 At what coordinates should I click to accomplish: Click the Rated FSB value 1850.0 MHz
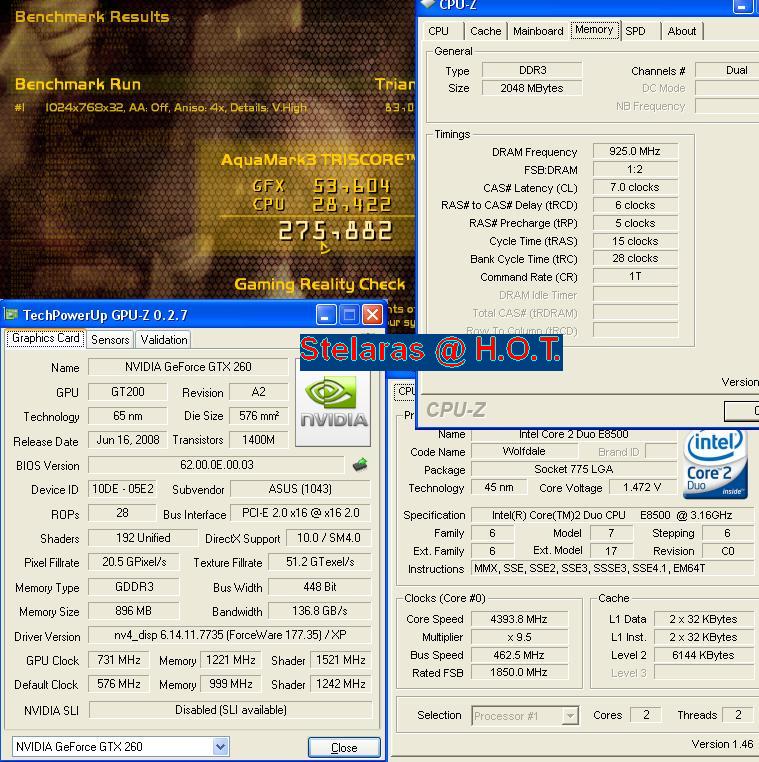coord(519,673)
